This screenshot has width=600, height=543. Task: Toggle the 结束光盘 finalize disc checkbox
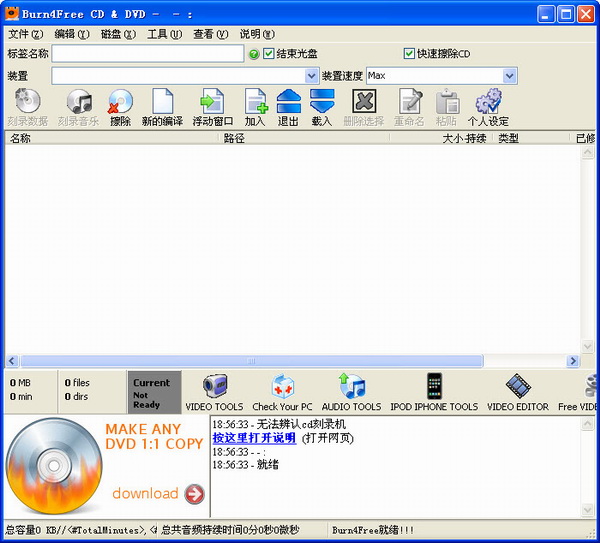tap(269, 54)
